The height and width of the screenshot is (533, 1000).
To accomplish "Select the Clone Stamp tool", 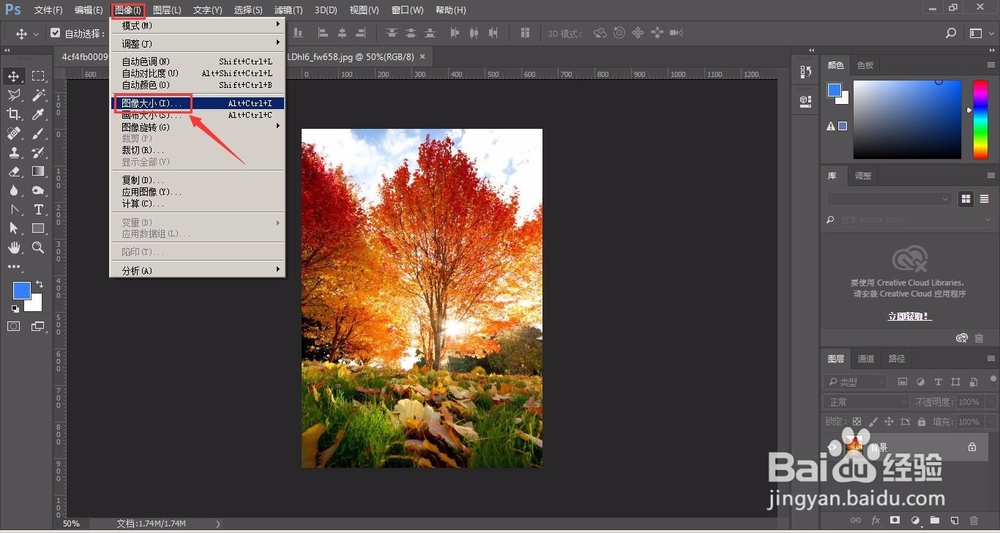I will pos(13,152).
